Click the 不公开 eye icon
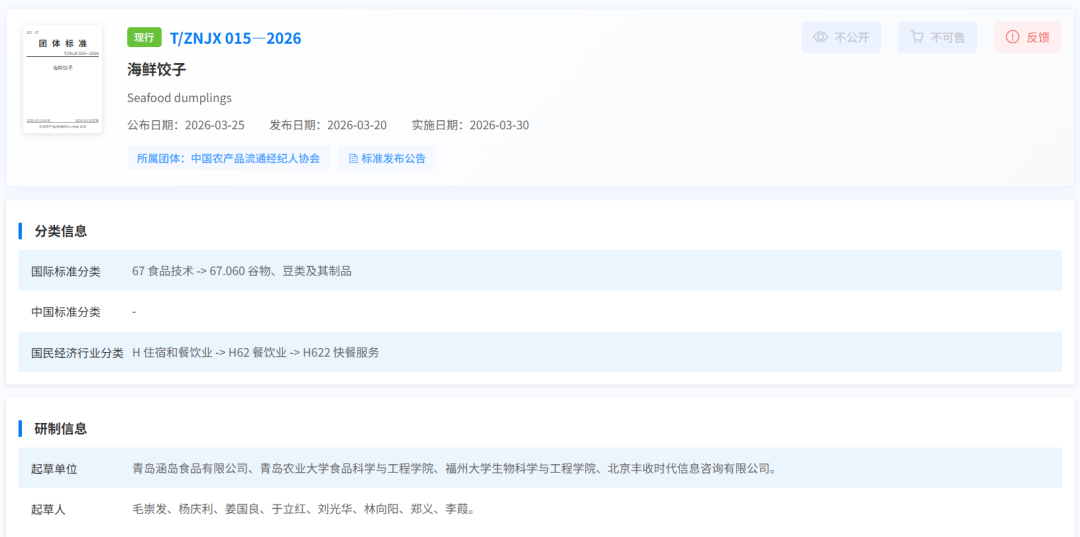1080x537 pixels. [x=820, y=37]
